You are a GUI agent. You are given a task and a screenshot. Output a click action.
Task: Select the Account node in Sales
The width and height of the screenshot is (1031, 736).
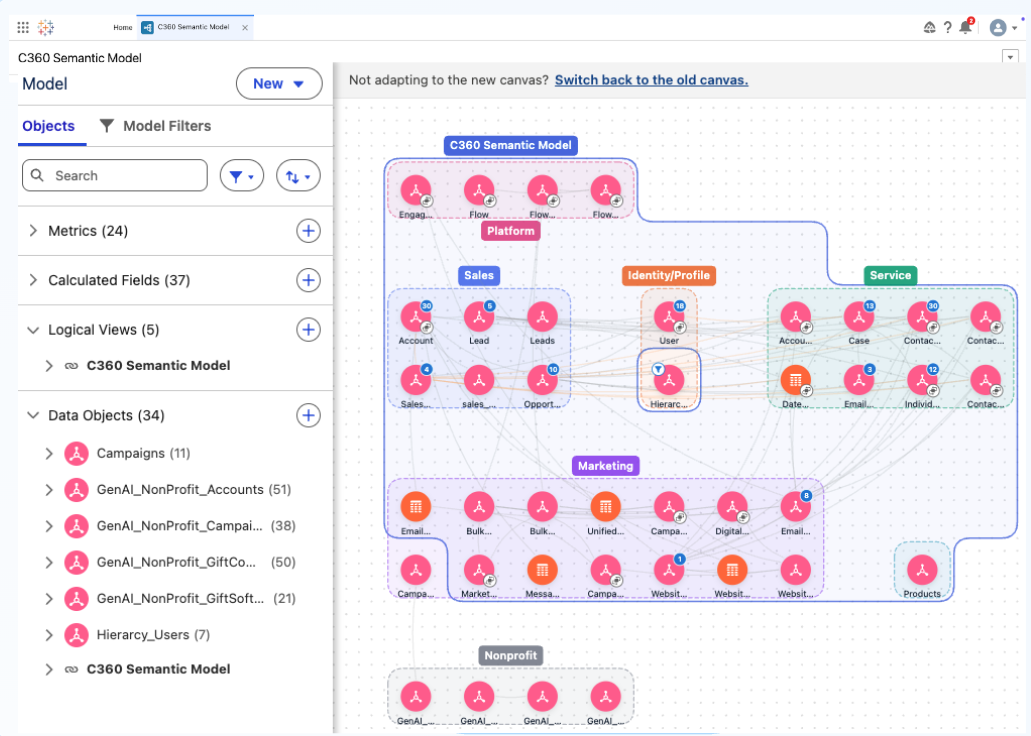[416, 317]
